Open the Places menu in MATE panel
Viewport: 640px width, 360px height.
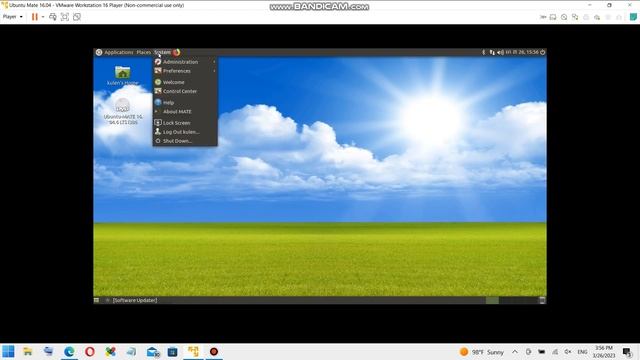(143, 52)
